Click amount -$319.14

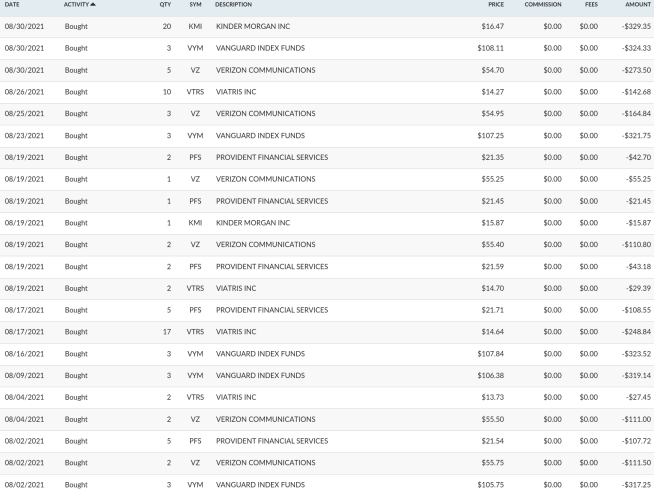pyautogui.click(x=636, y=375)
